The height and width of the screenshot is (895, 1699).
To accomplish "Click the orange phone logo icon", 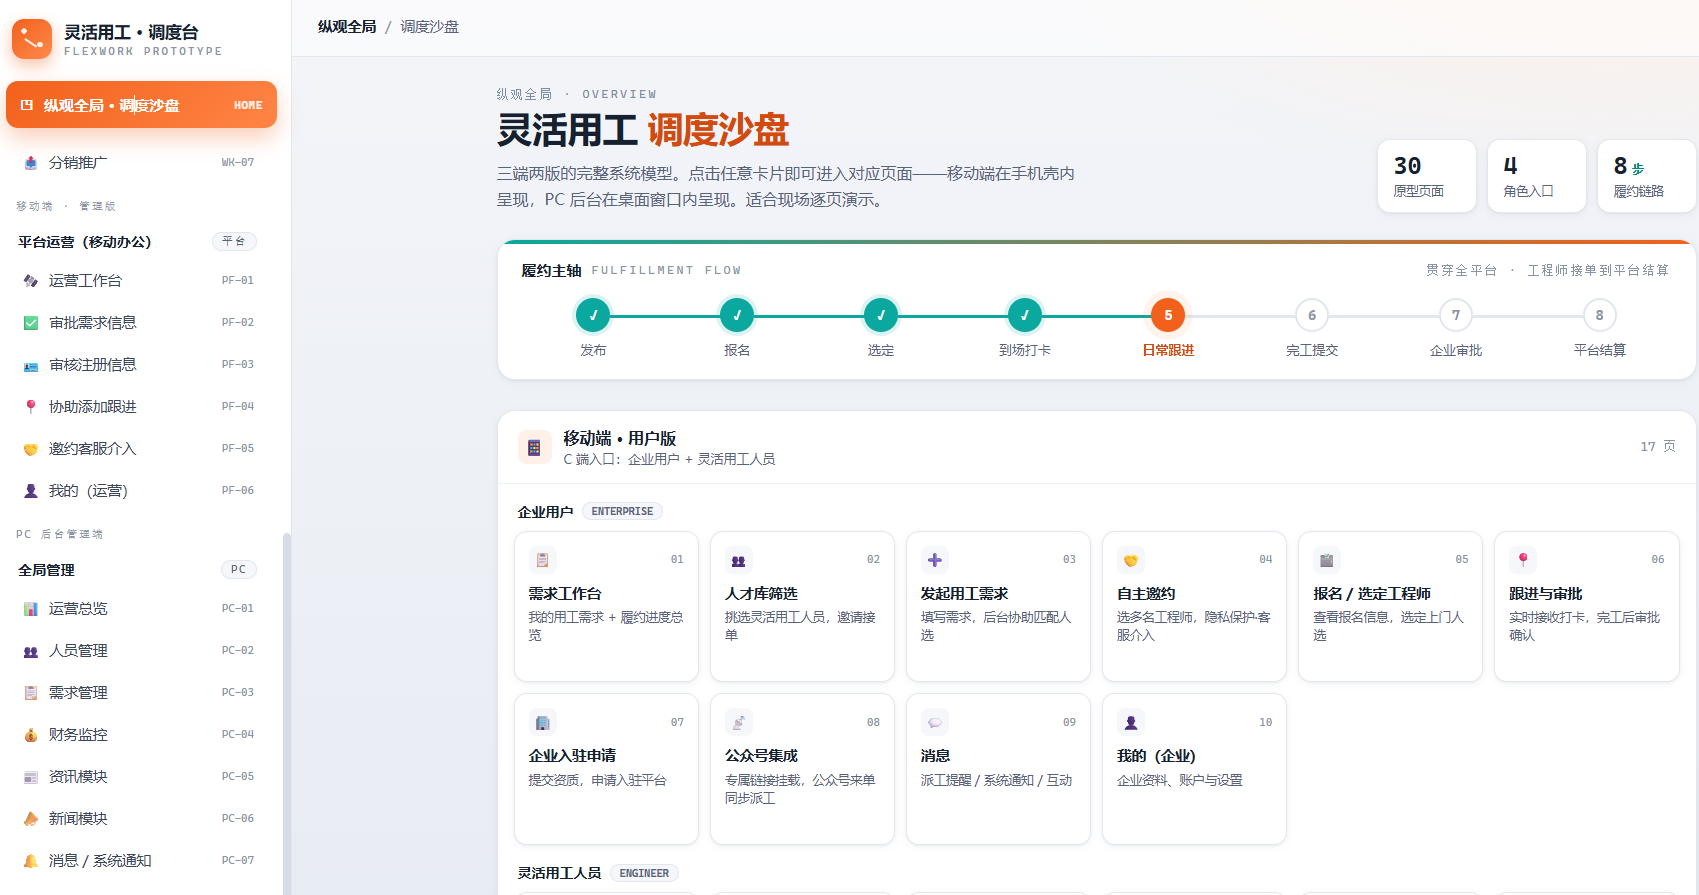I will (x=32, y=39).
